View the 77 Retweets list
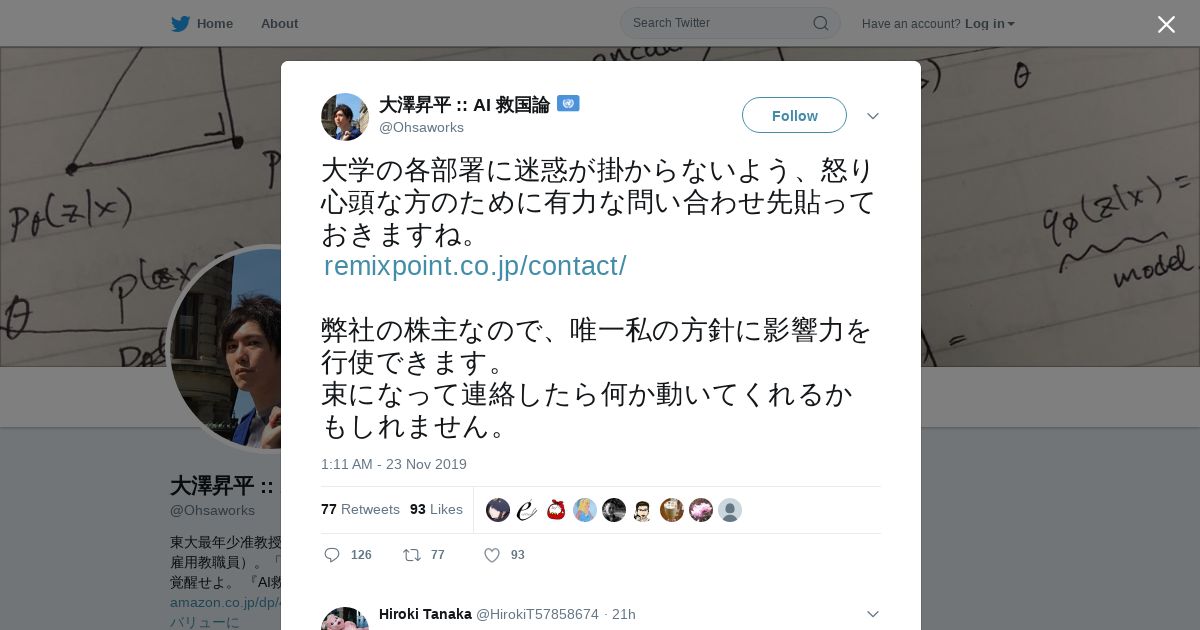The image size is (1200, 630). [360, 509]
